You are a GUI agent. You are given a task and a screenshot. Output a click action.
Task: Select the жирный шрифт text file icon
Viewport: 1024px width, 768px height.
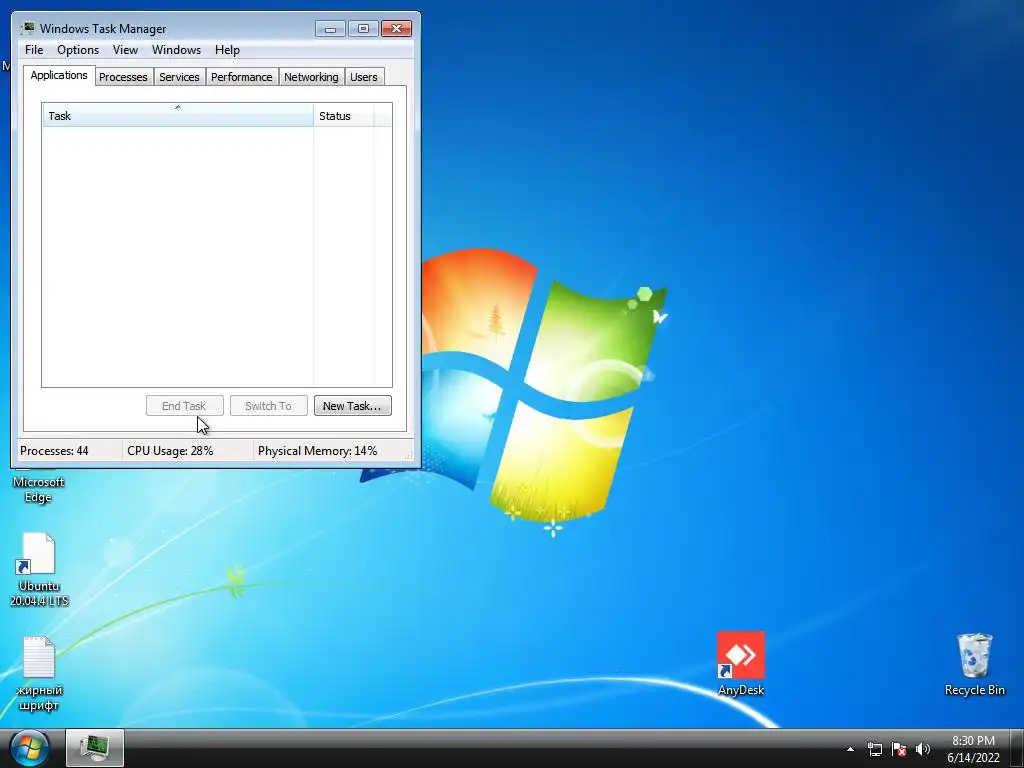(x=39, y=673)
